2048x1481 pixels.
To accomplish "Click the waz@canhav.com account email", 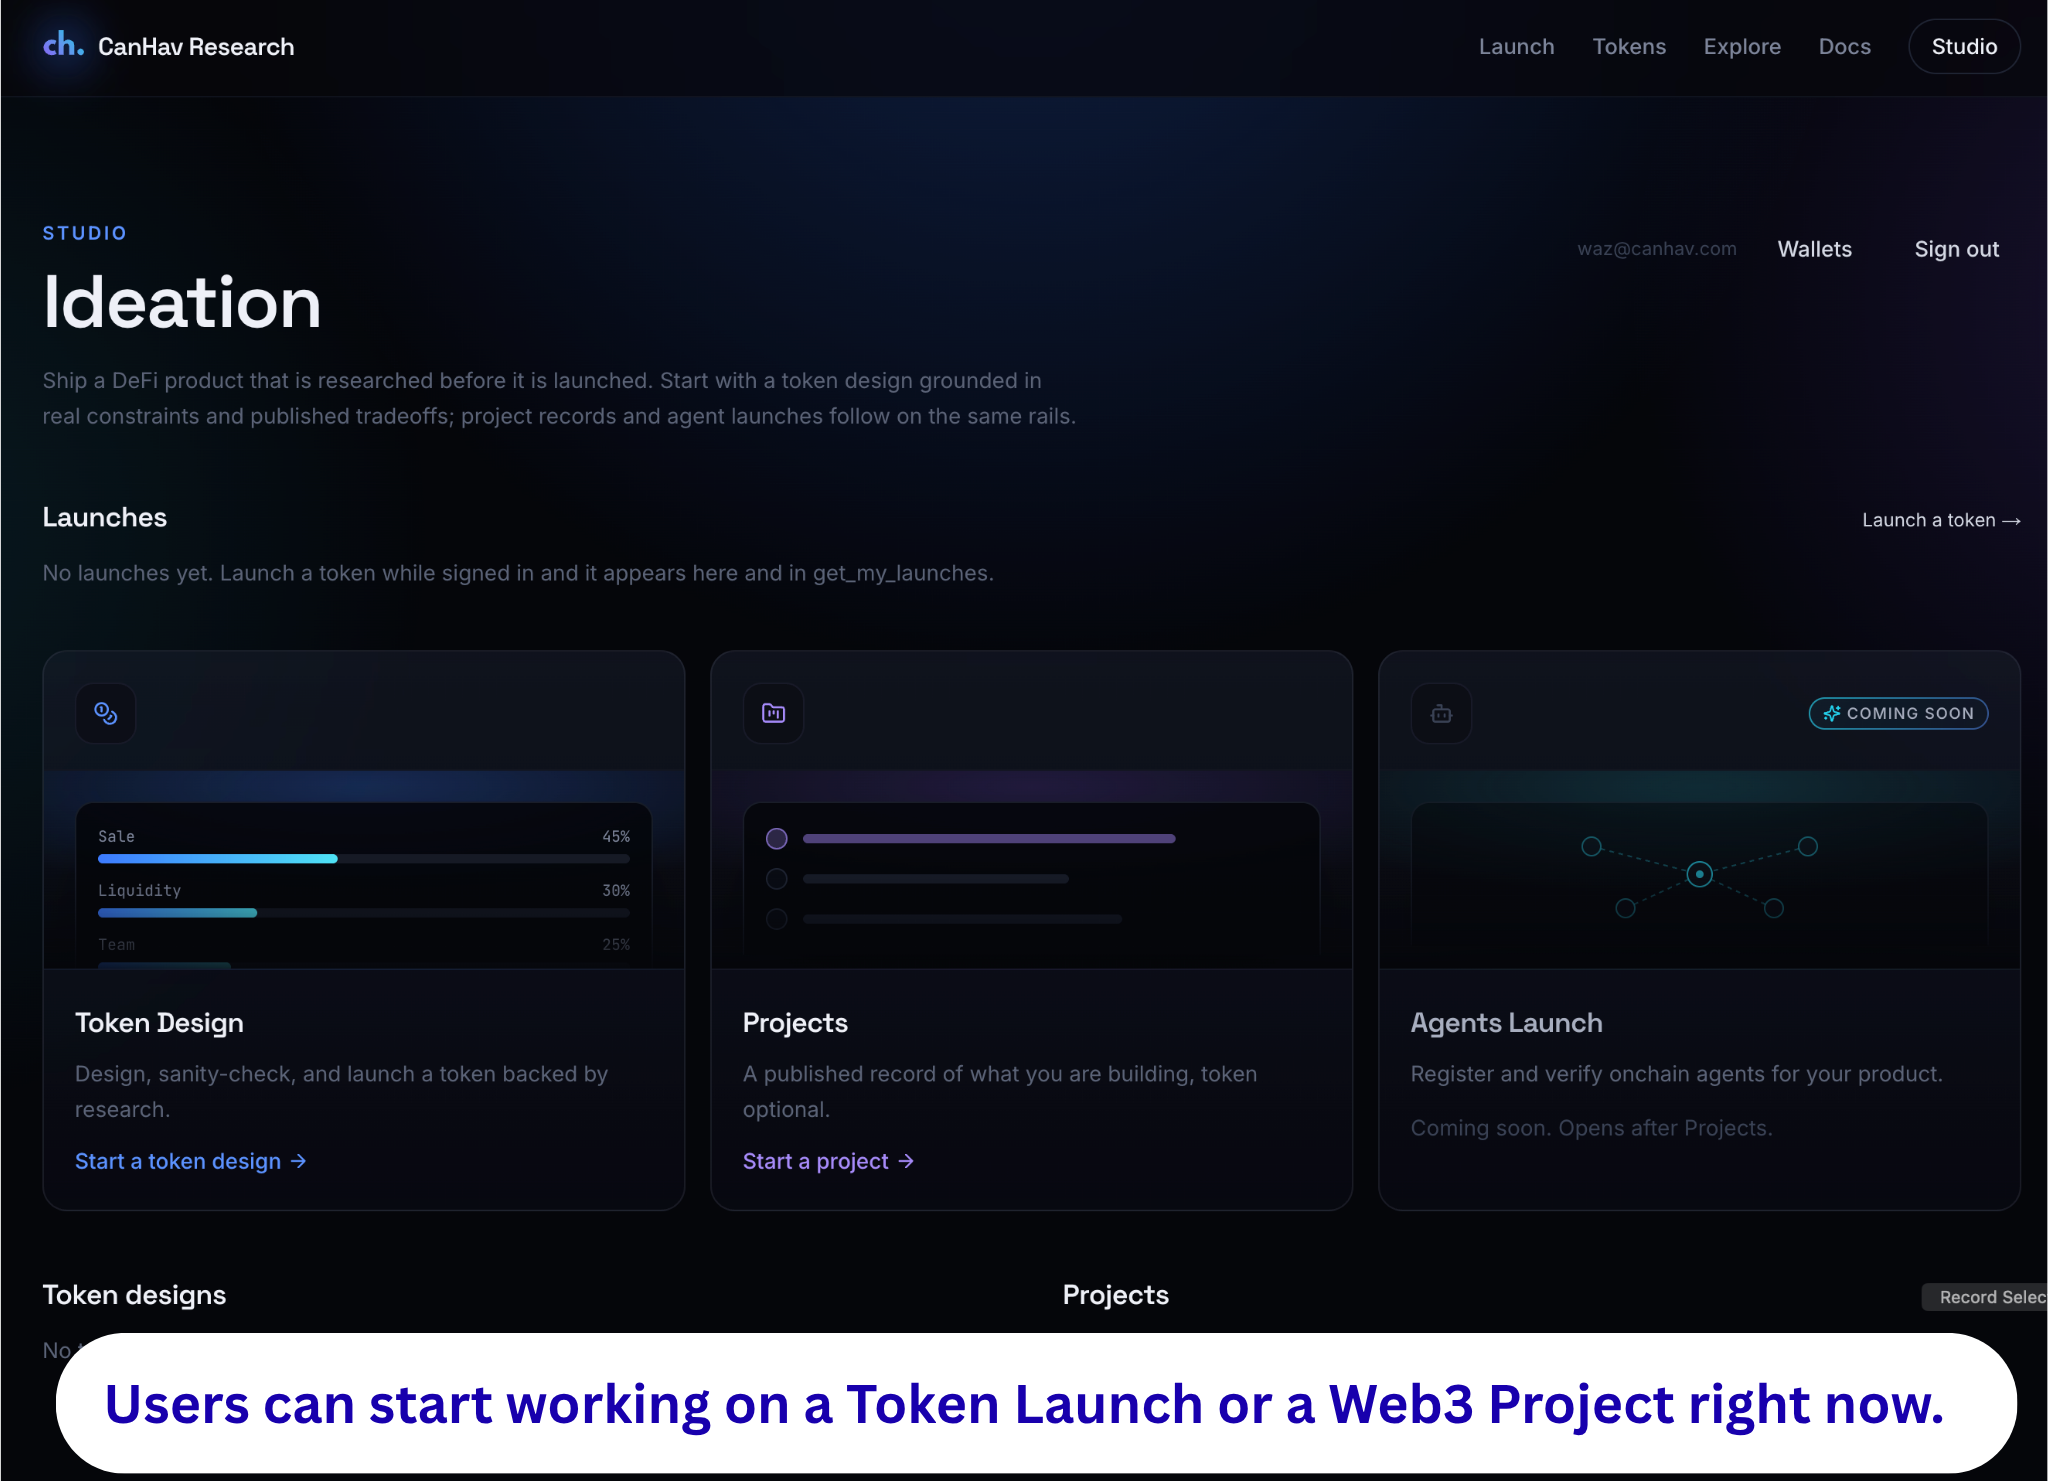I will tap(1657, 249).
